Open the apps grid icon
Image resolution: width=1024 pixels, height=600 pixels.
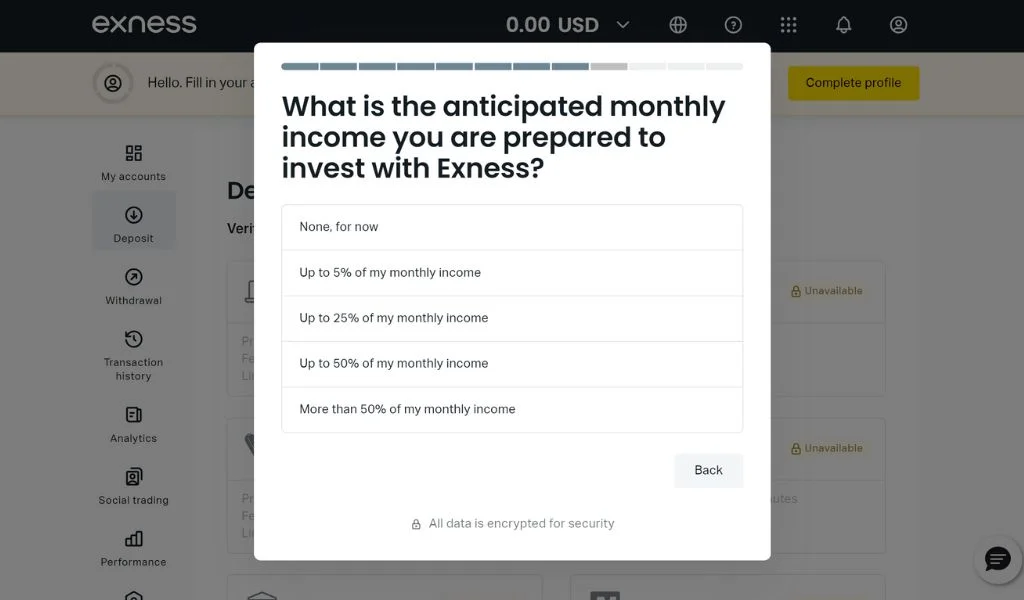click(788, 24)
